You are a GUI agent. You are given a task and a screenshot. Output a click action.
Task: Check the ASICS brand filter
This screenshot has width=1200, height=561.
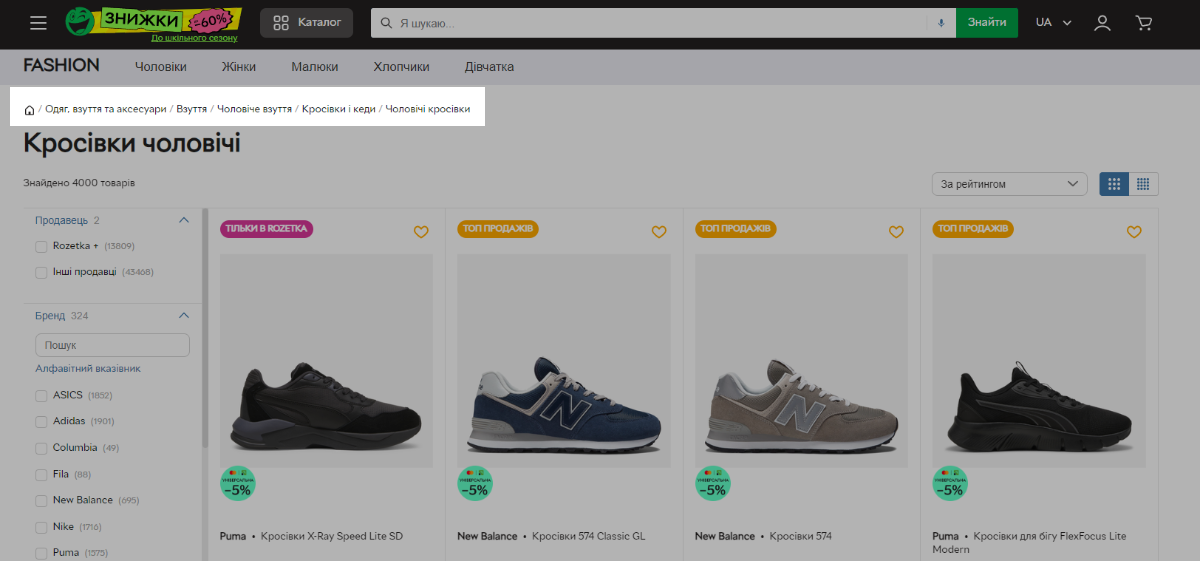point(41,395)
